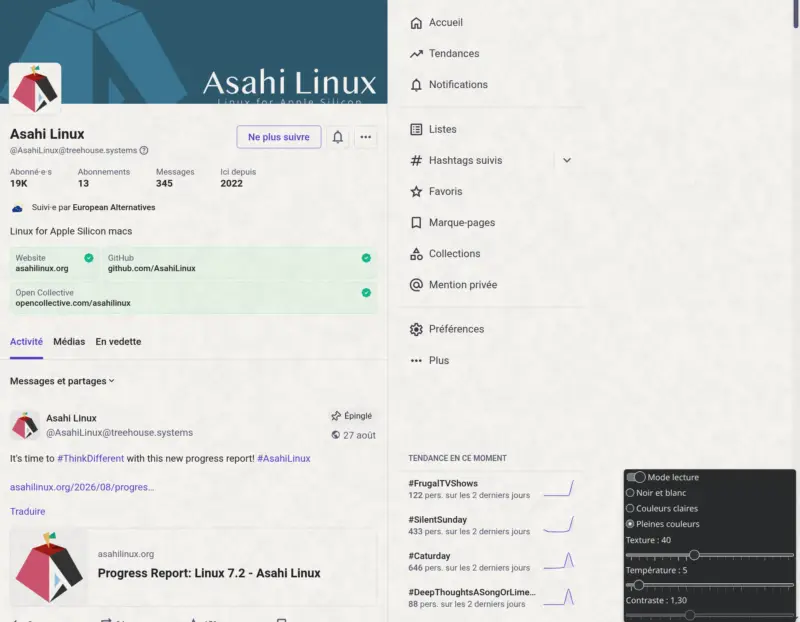Open the Tendances trending arrow icon

[x=416, y=54]
